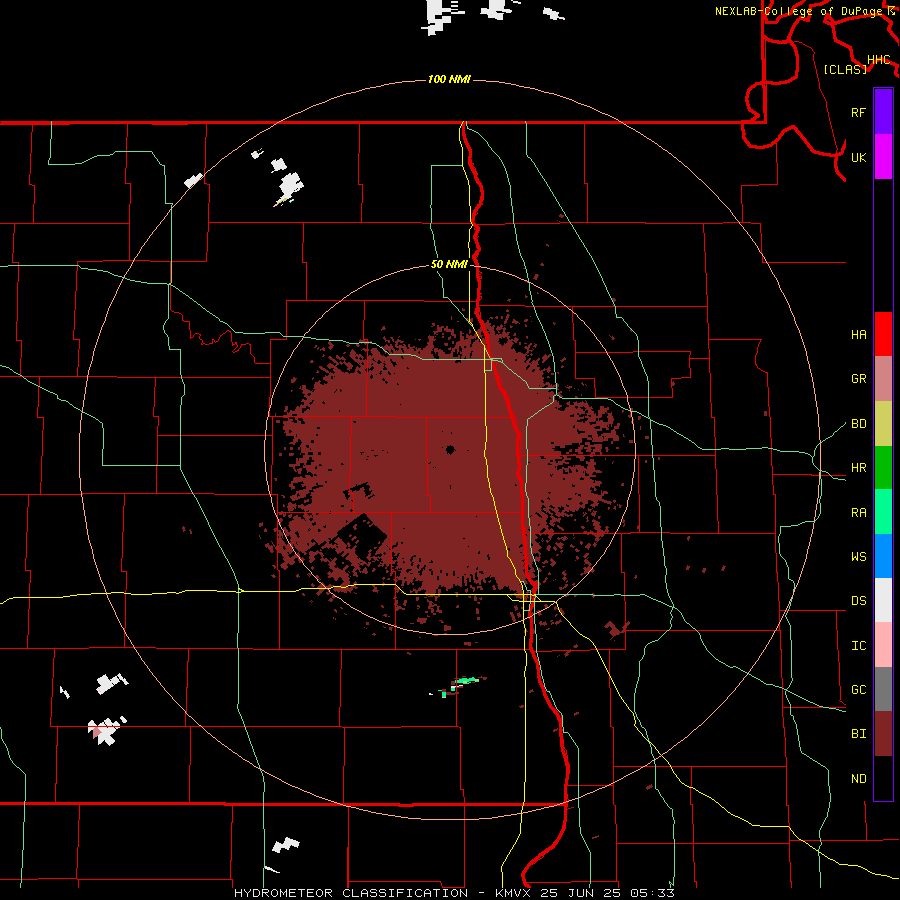This screenshot has height=900, width=900.
Task: Click the BD yellow legend swatch
Action: pyautogui.click(x=883, y=424)
